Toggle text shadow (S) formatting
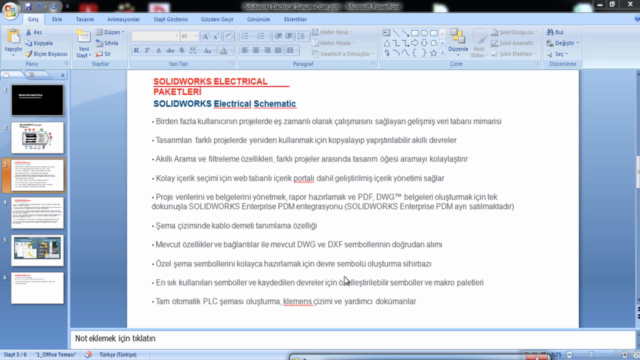Screen dimensions: 640x360 [x=182, y=50]
